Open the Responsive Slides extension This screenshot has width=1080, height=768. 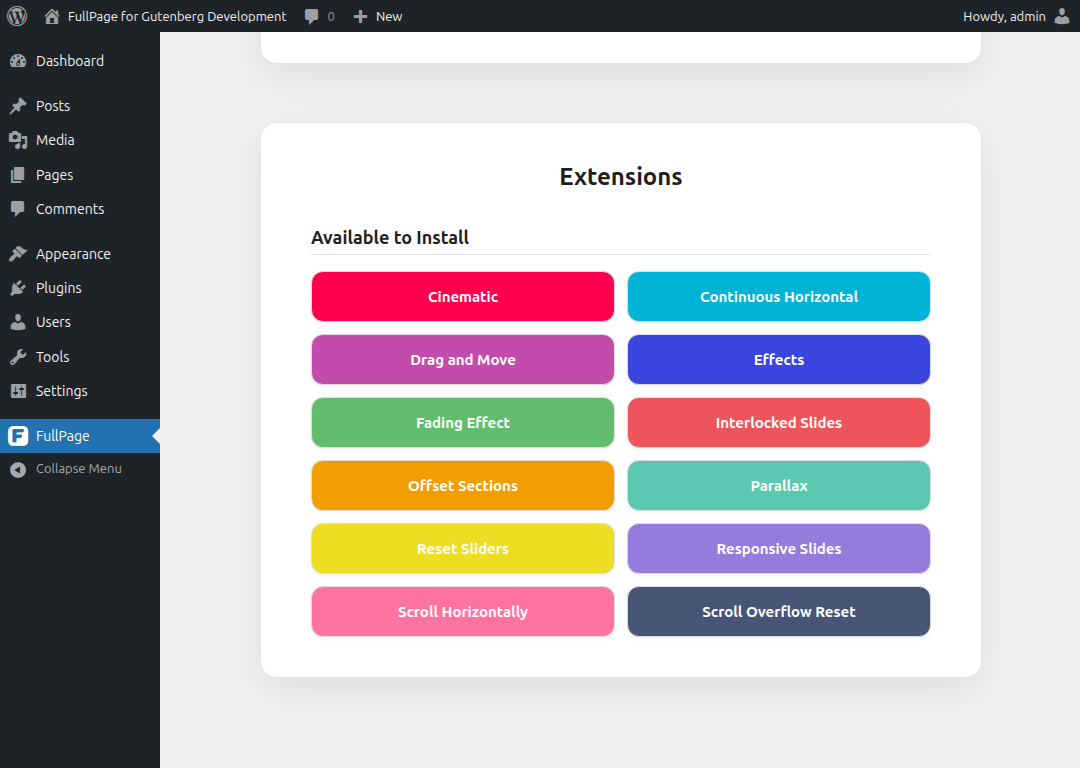tap(779, 548)
